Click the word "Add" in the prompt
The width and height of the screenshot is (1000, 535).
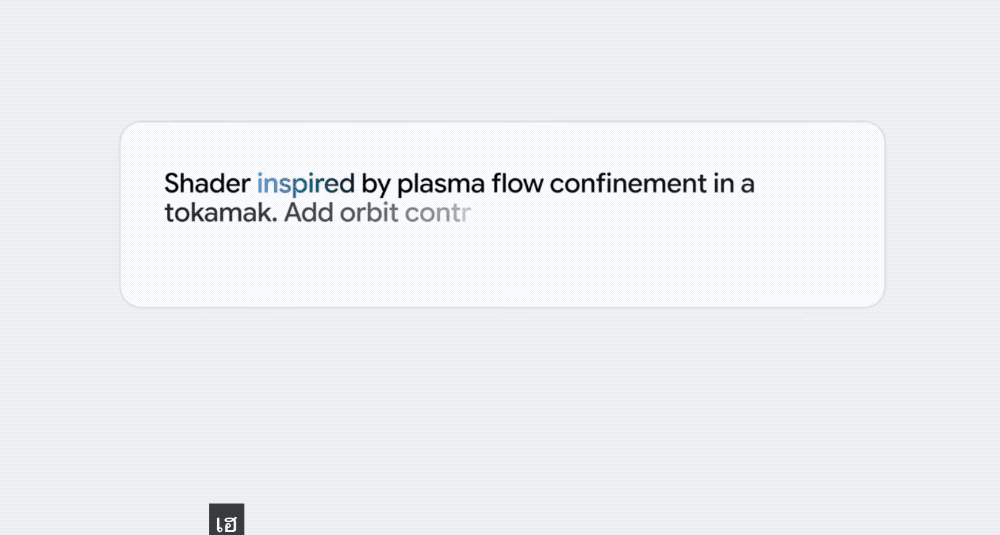tap(308, 213)
